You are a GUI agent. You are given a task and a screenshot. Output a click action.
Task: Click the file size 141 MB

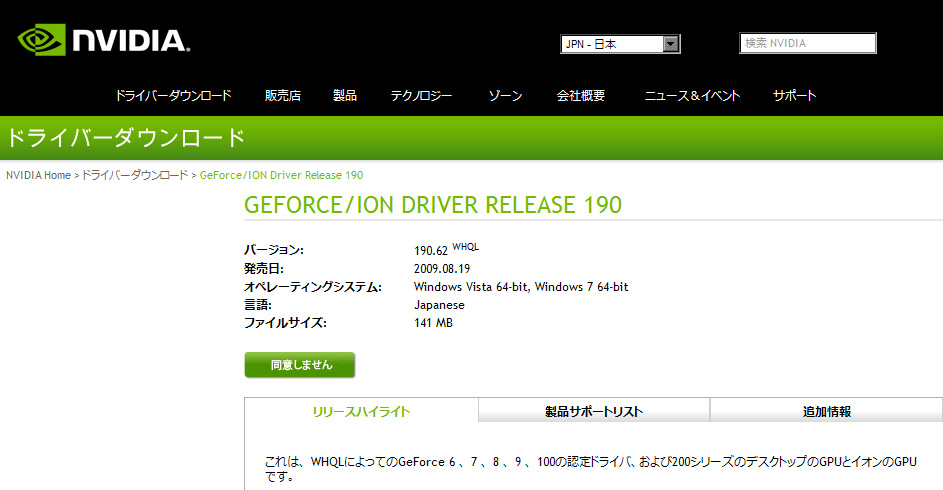tap(433, 323)
